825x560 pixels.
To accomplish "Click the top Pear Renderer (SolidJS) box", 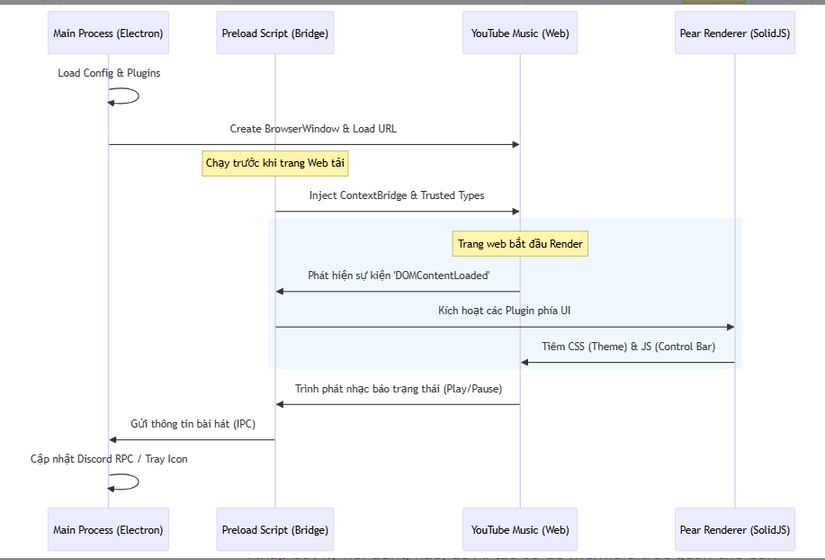I will coord(735,33).
